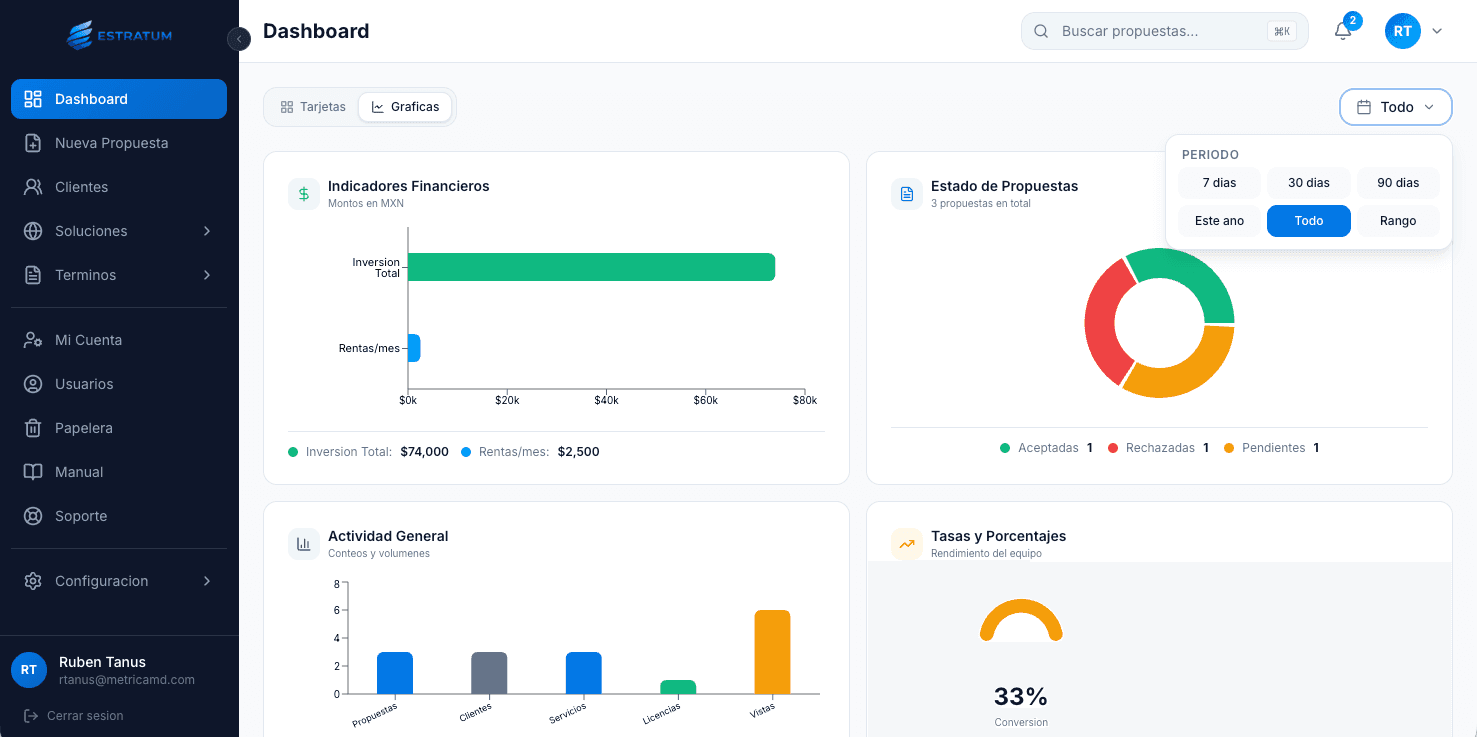Click the Estratum logo in the sidebar
The width and height of the screenshot is (1477, 737).
(119, 35)
